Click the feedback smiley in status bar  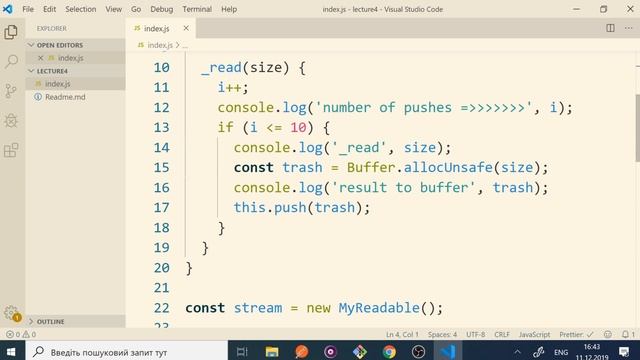tap(608, 334)
